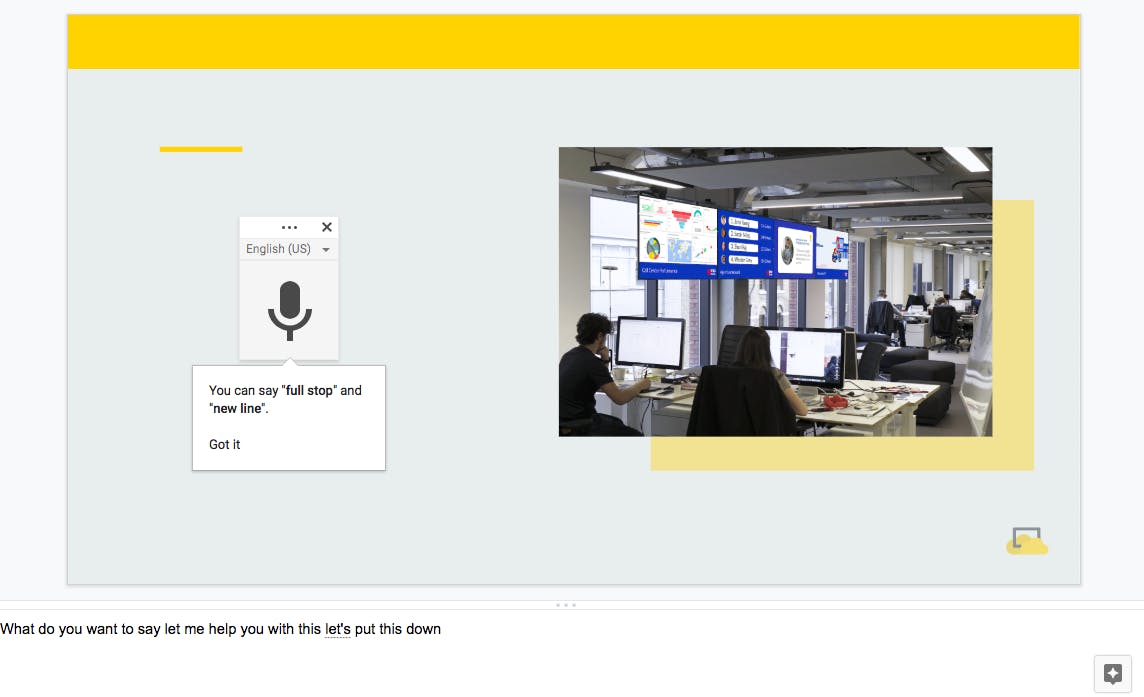
Task: Click the microphone to start voice typing
Action: click(290, 311)
